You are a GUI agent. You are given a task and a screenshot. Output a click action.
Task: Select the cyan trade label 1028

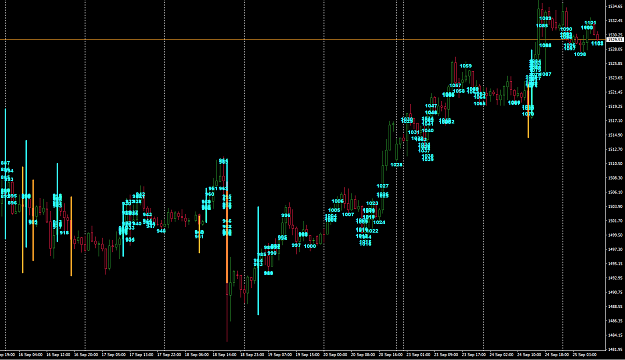(x=396, y=165)
